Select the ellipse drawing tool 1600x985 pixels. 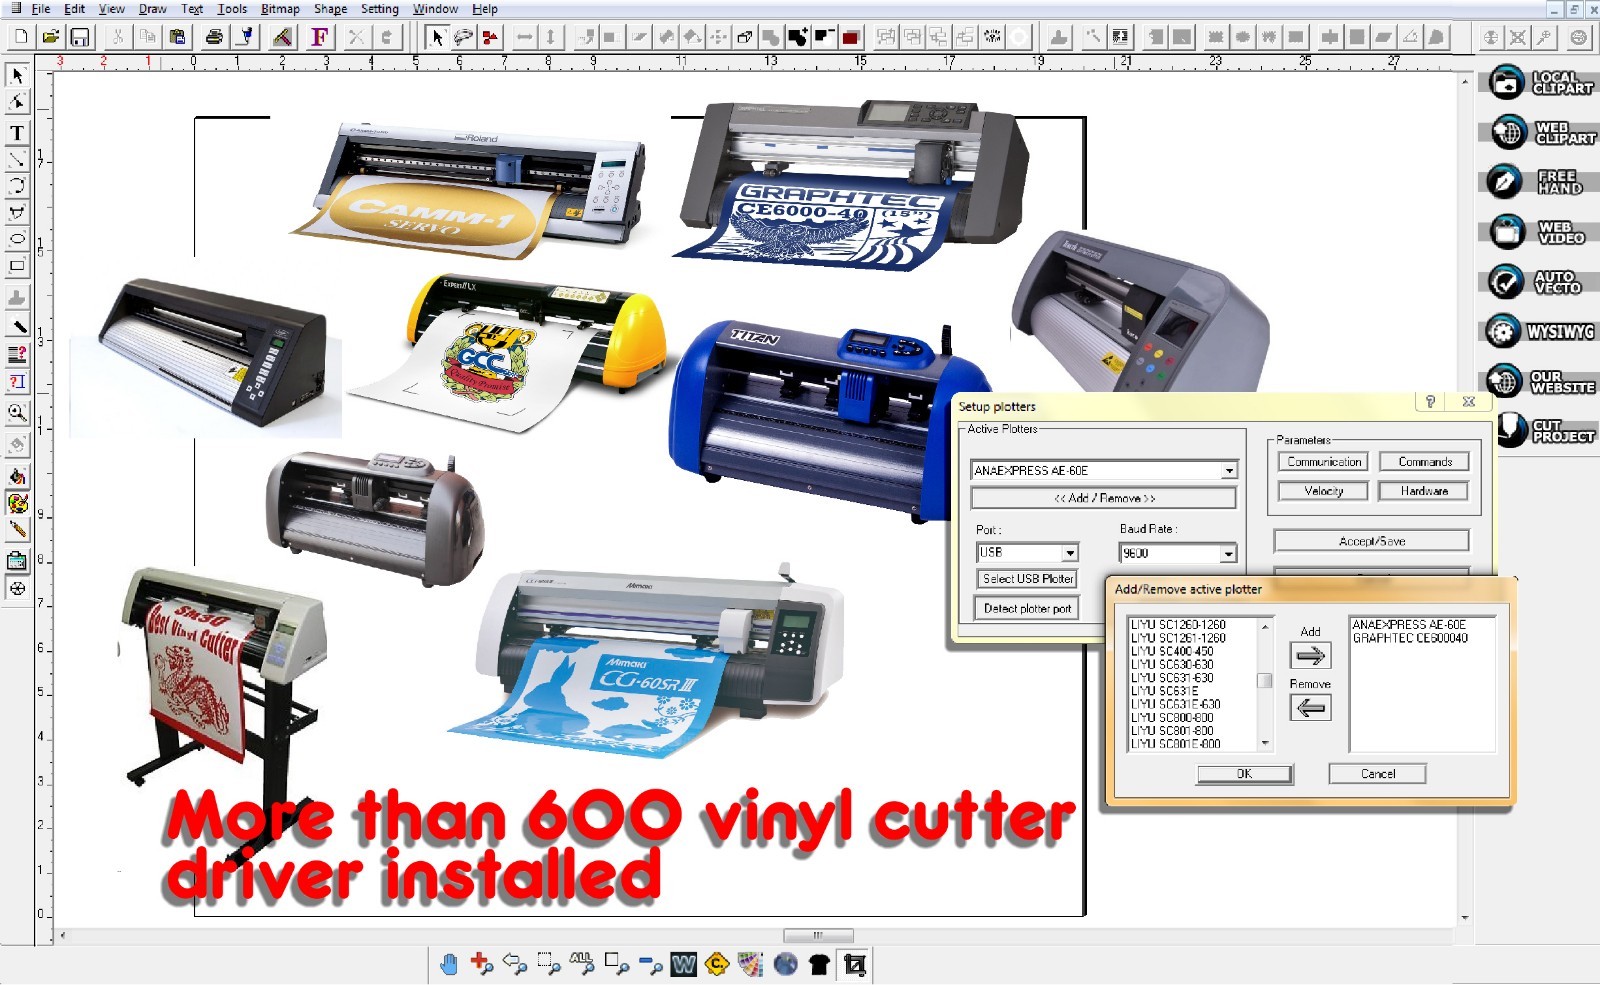[x=17, y=239]
